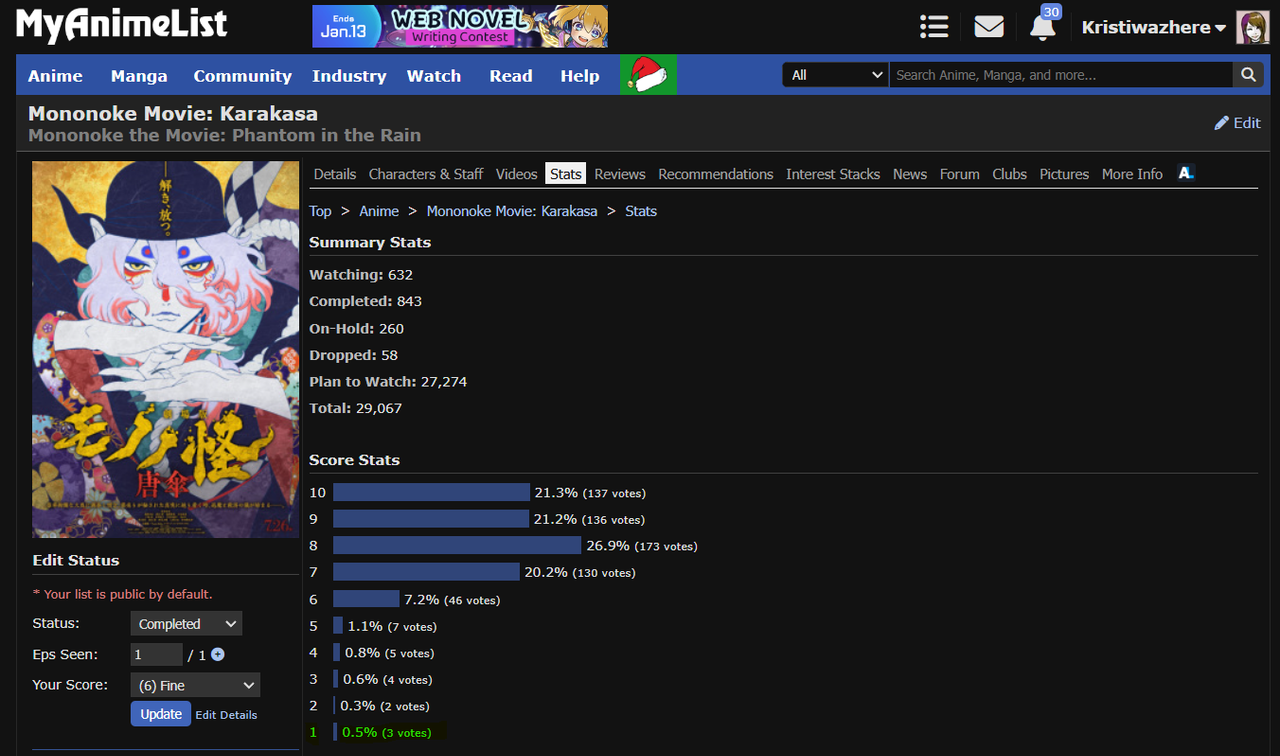Open the Manga menu
The width and height of the screenshot is (1280, 756).
139,76
